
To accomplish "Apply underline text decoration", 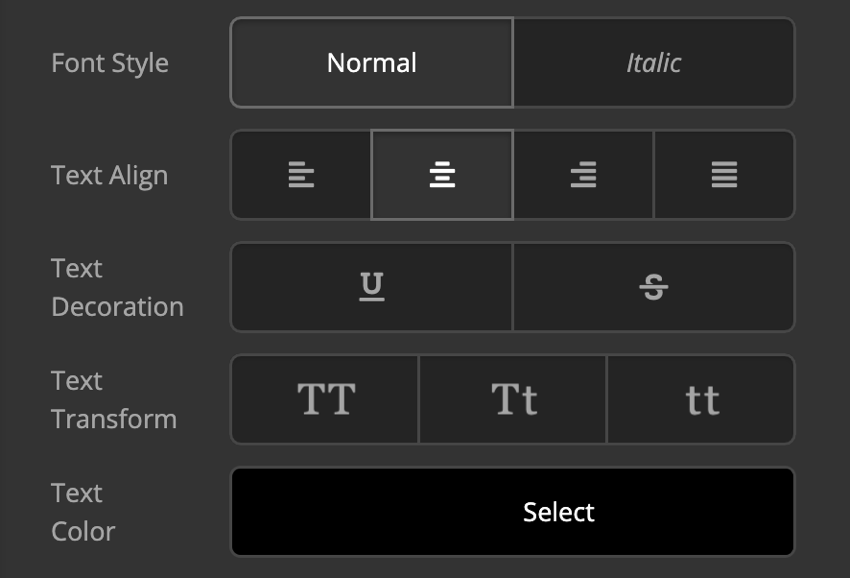I will point(372,287).
